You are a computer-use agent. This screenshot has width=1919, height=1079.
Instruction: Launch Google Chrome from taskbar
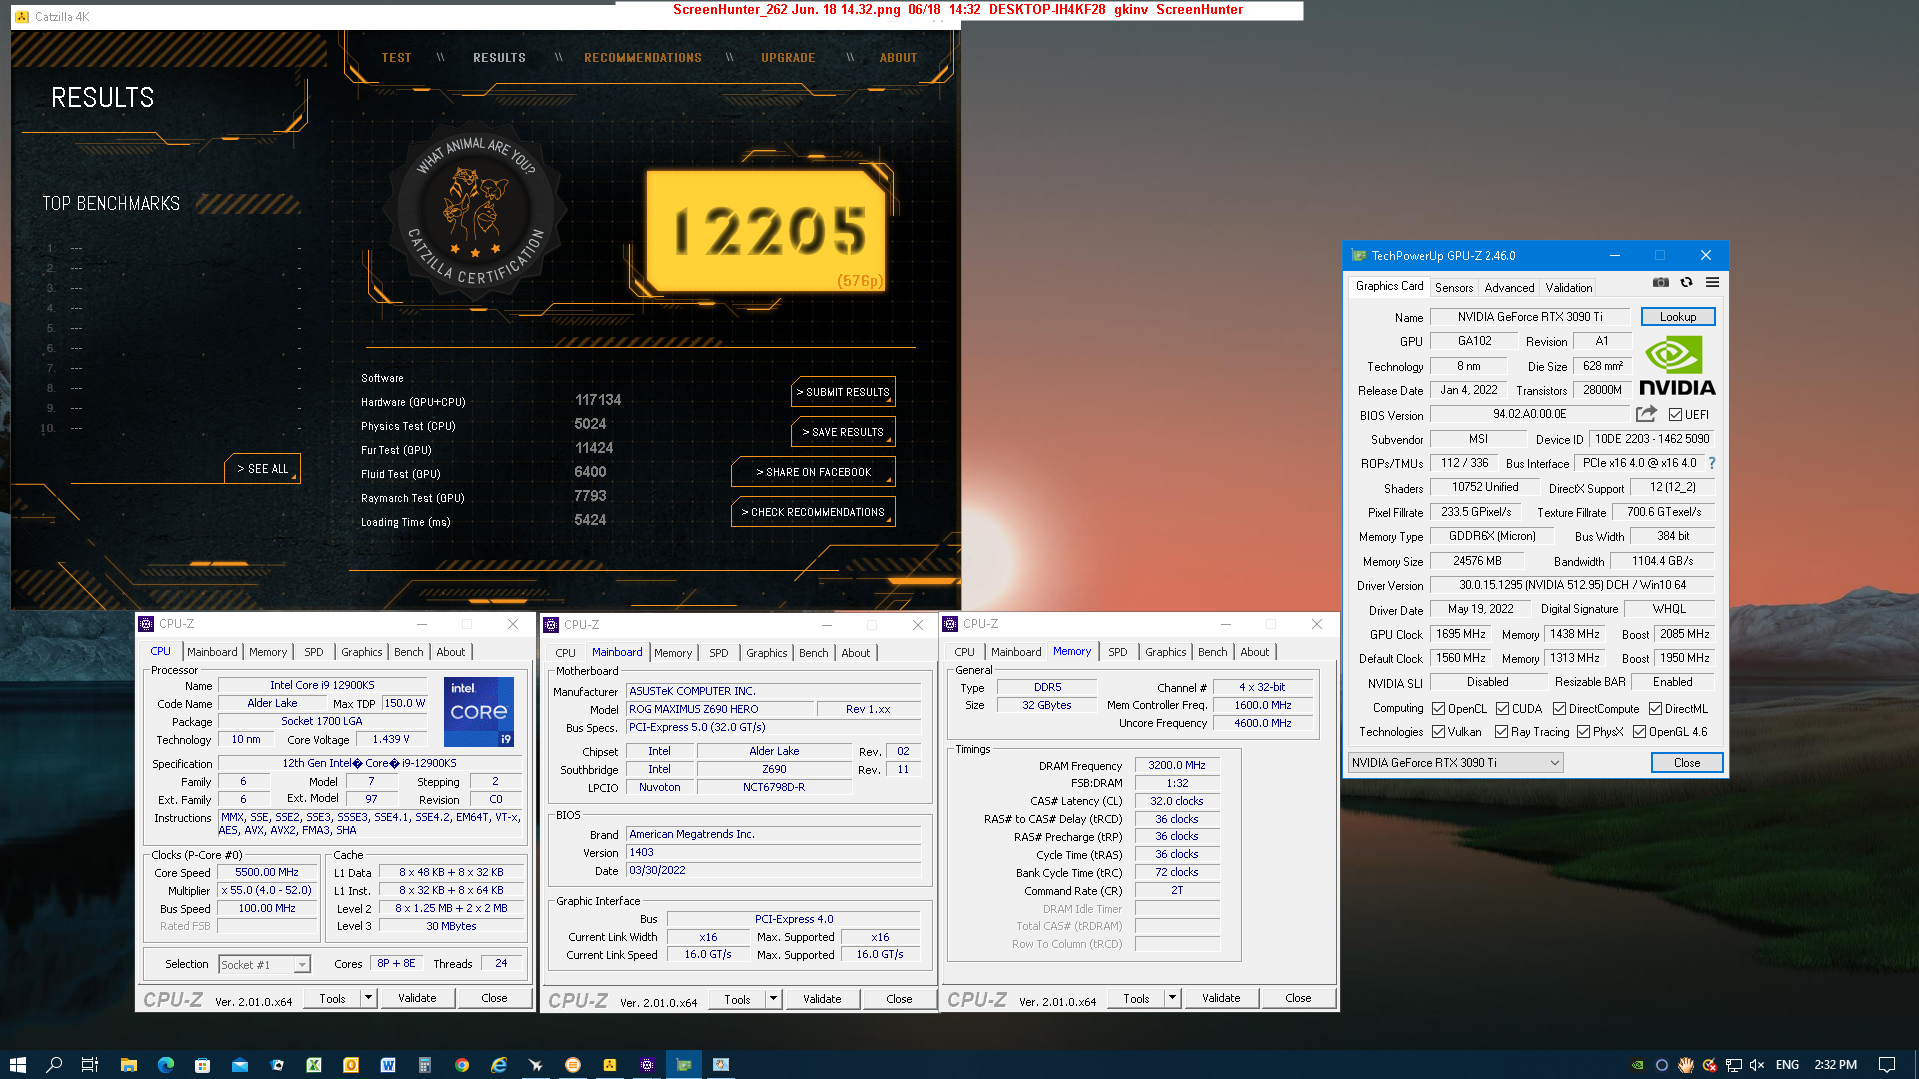(462, 1064)
